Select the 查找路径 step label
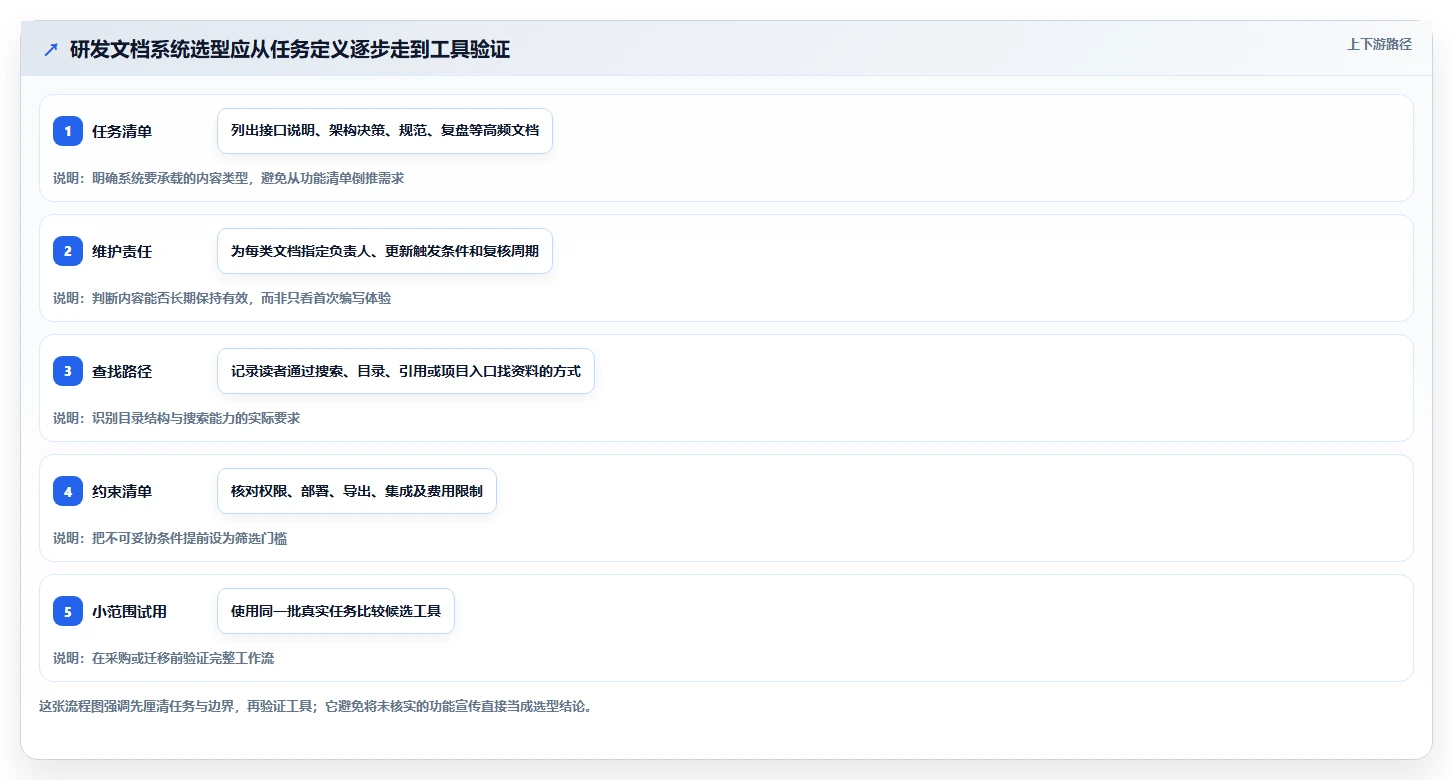The height and width of the screenshot is (780, 1453). 122,371
